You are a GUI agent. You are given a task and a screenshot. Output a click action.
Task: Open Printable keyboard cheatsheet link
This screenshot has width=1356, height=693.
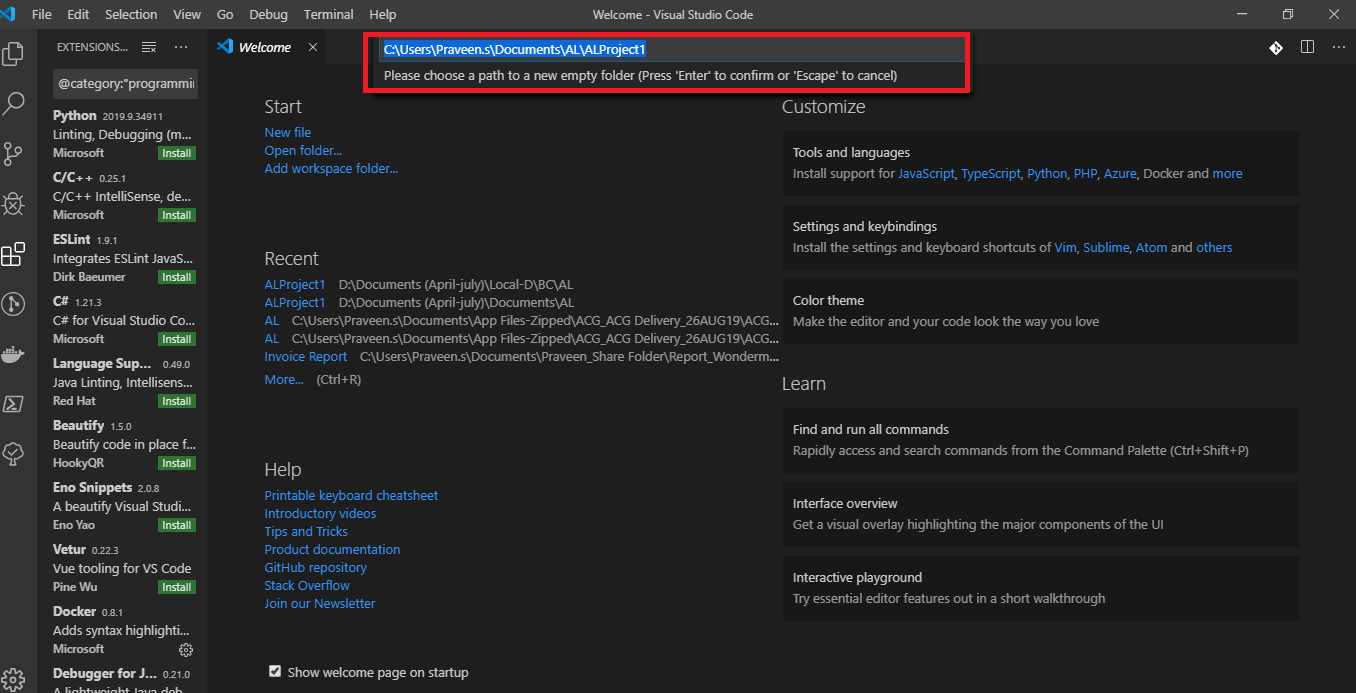click(x=351, y=495)
